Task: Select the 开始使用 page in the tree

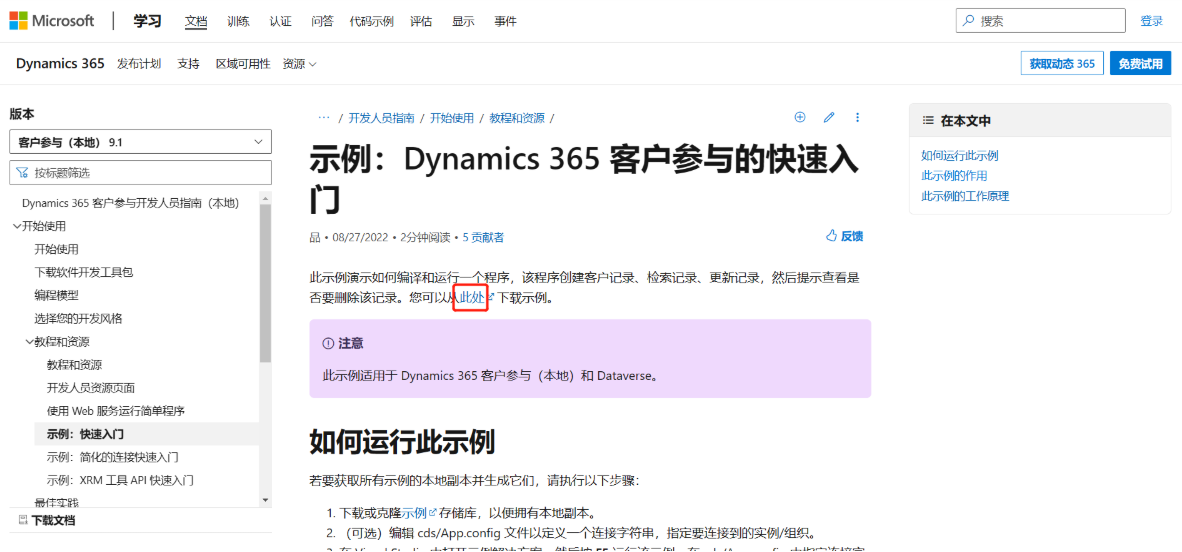Action: [57, 249]
